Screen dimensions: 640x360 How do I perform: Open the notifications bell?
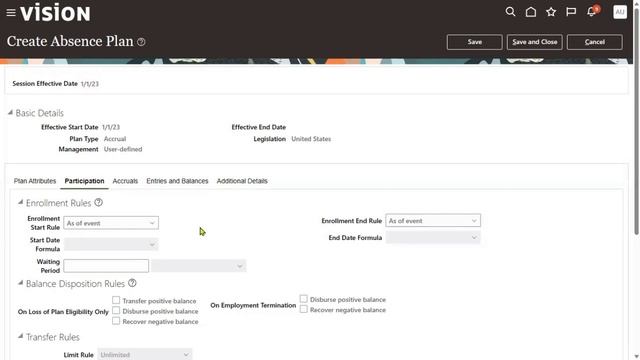coord(591,12)
